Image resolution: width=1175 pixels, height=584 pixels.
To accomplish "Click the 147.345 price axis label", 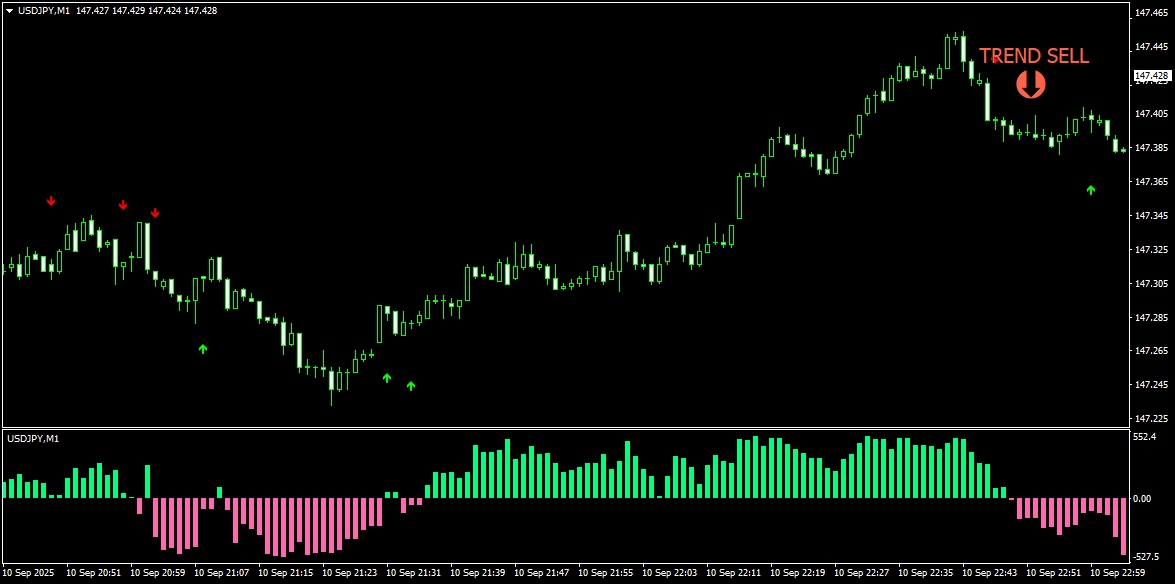I will (x=1152, y=216).
